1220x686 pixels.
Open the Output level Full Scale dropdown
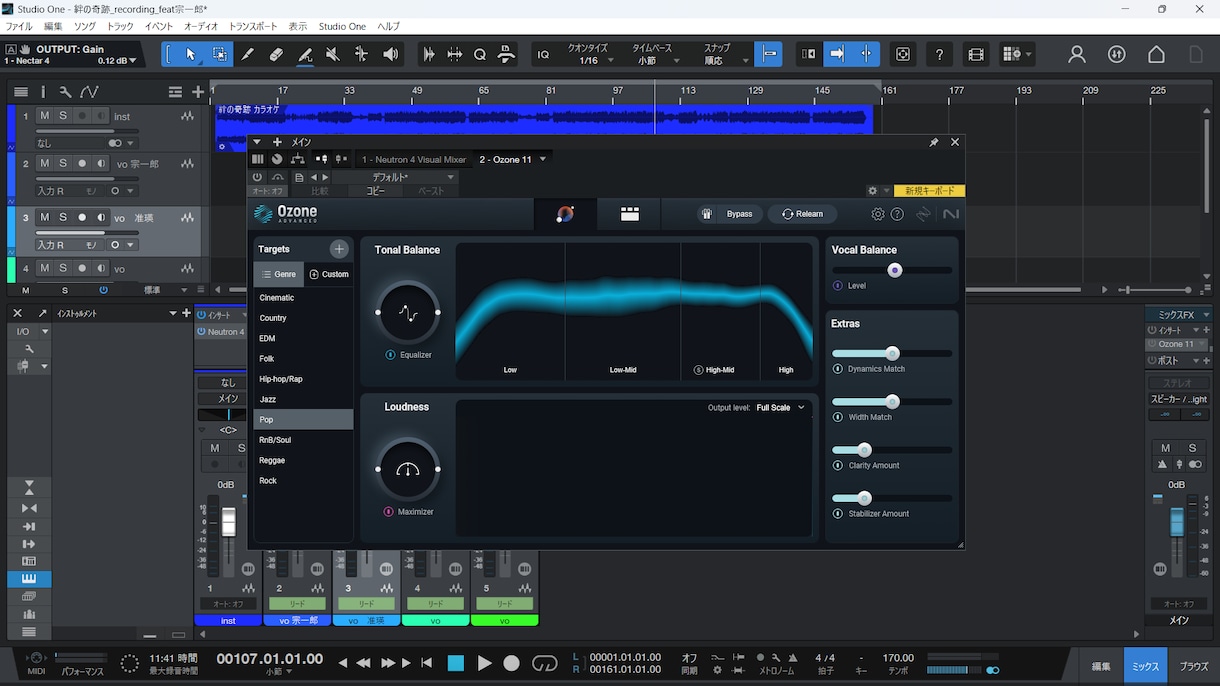(780, 408)
